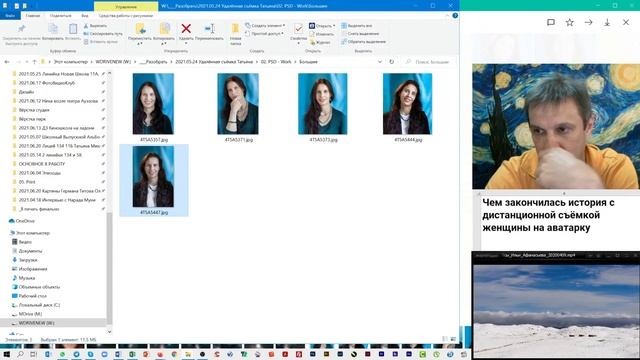
Task: Click the Cut scissors command
Action: (x=96, y=26)
